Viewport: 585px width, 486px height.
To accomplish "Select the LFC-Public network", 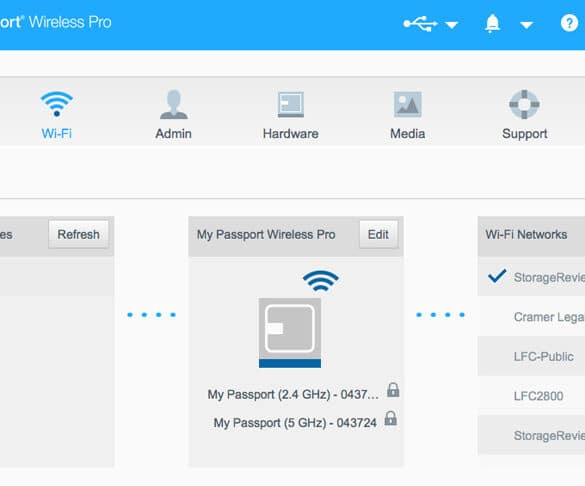I will tap(531, 356).
